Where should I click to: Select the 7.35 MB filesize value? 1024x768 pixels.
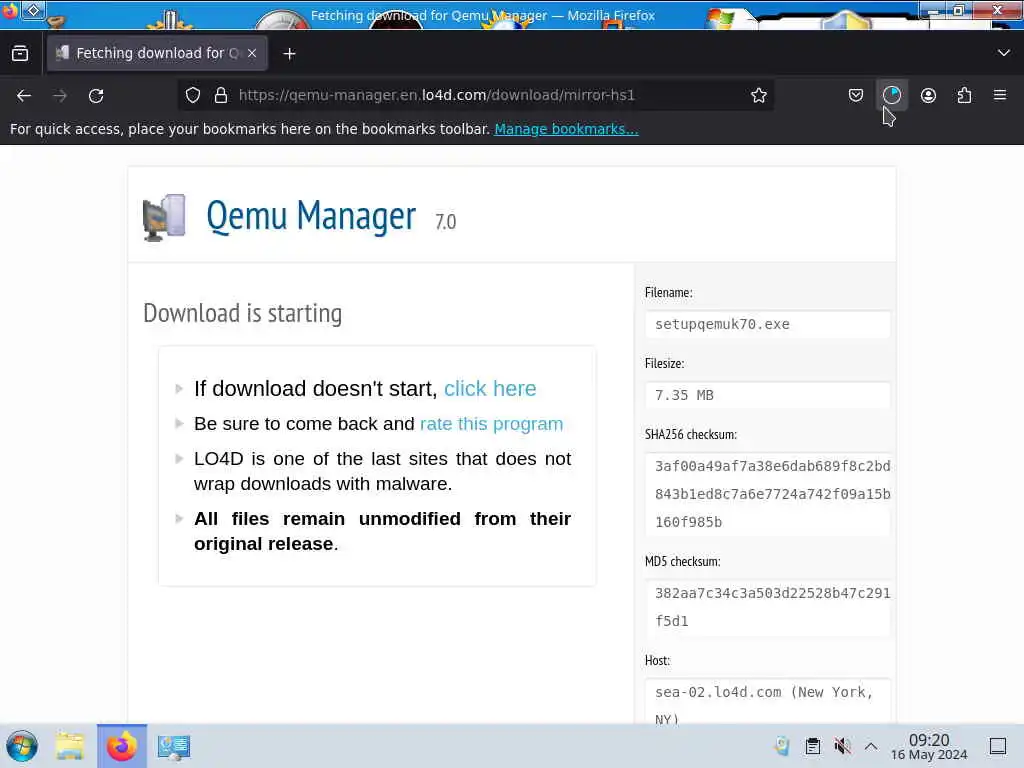(x=684, y=395)
